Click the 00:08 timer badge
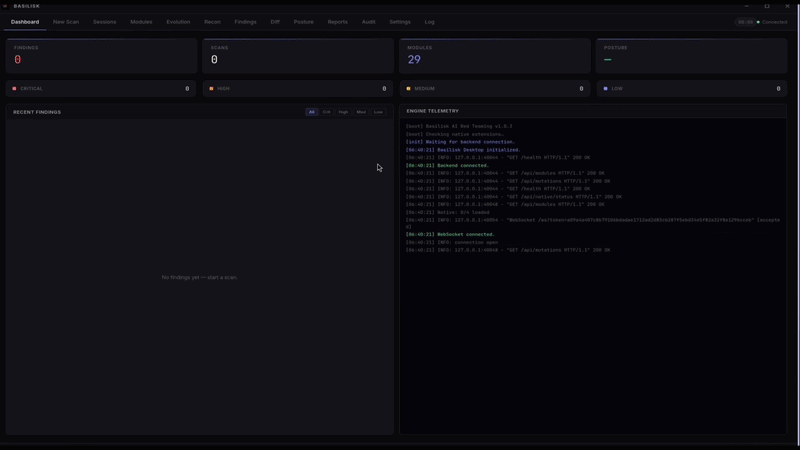Viewport: 800px width, 450px height. point(745,22)
